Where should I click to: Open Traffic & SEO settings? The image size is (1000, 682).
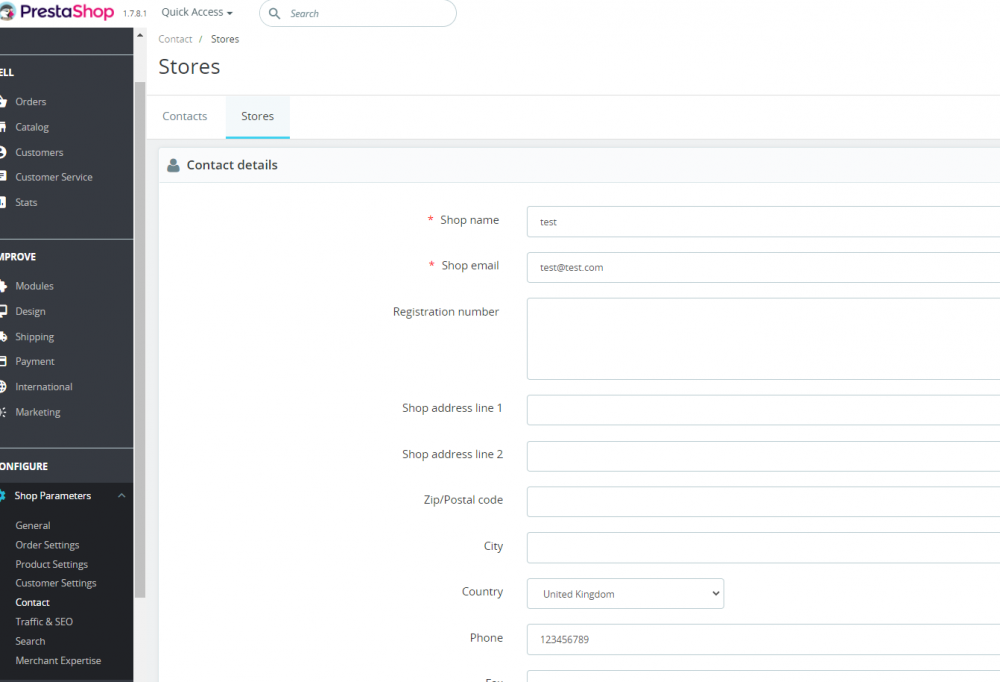point(44,622)
